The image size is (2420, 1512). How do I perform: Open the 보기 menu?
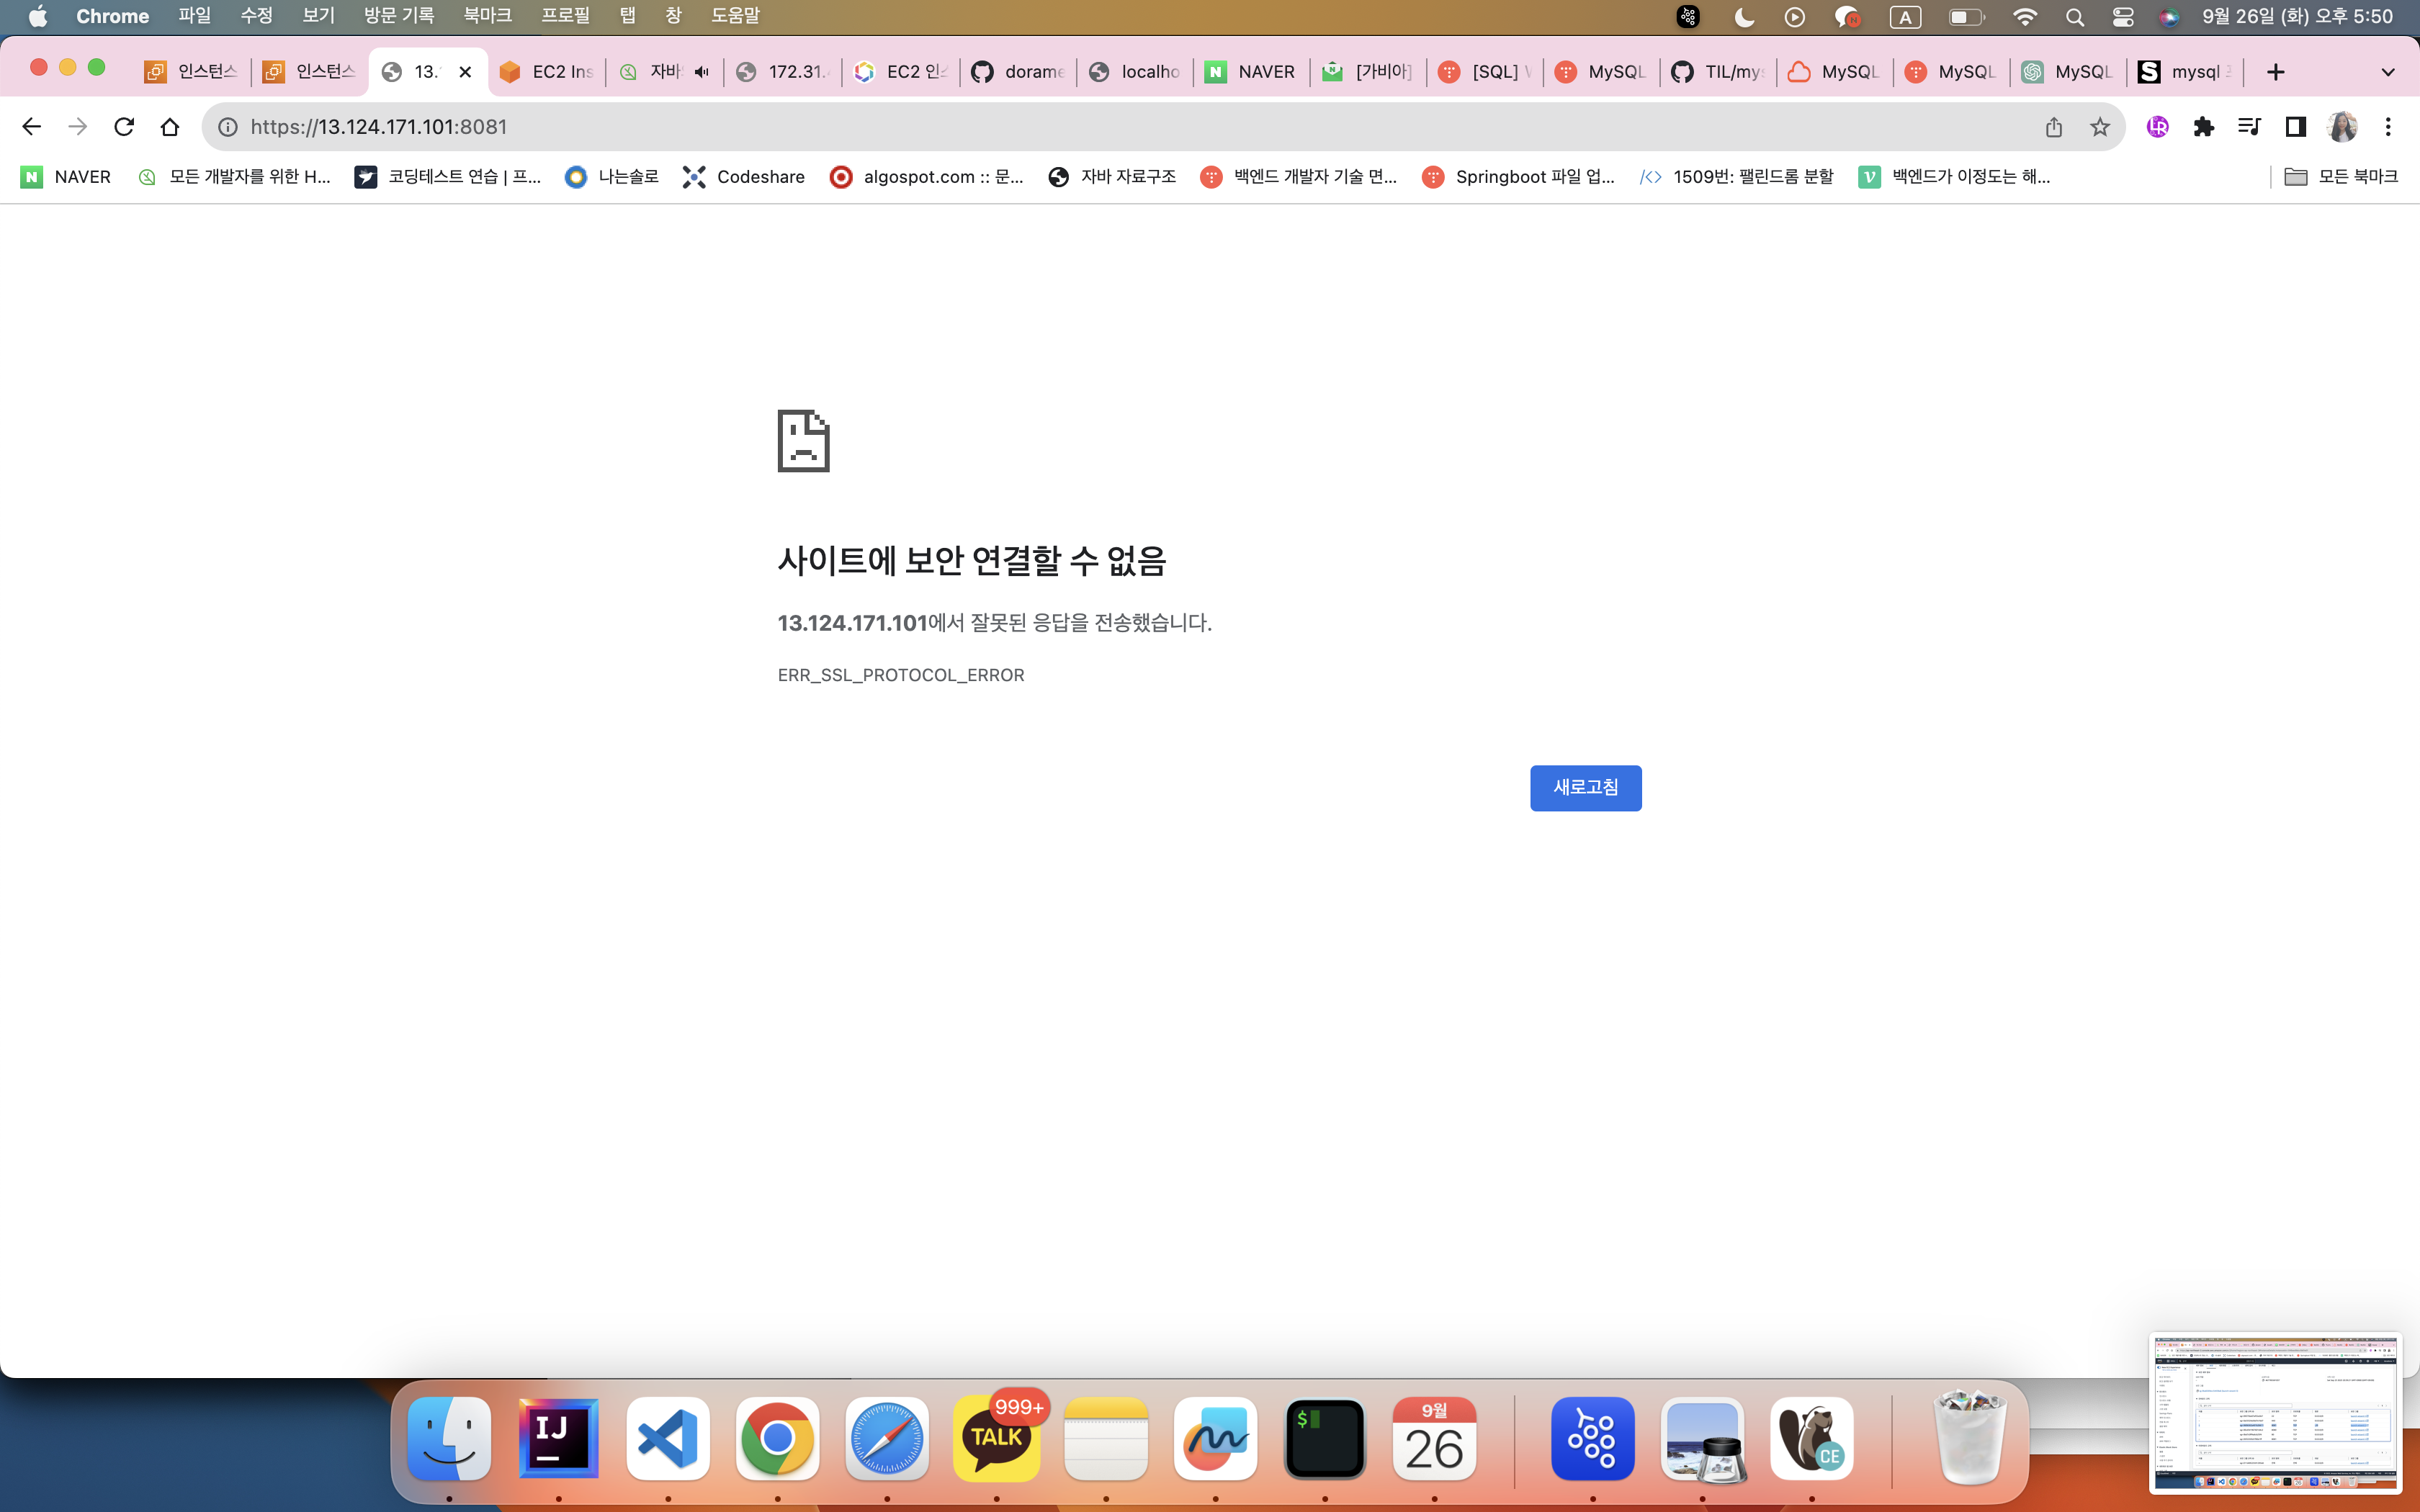318,16
